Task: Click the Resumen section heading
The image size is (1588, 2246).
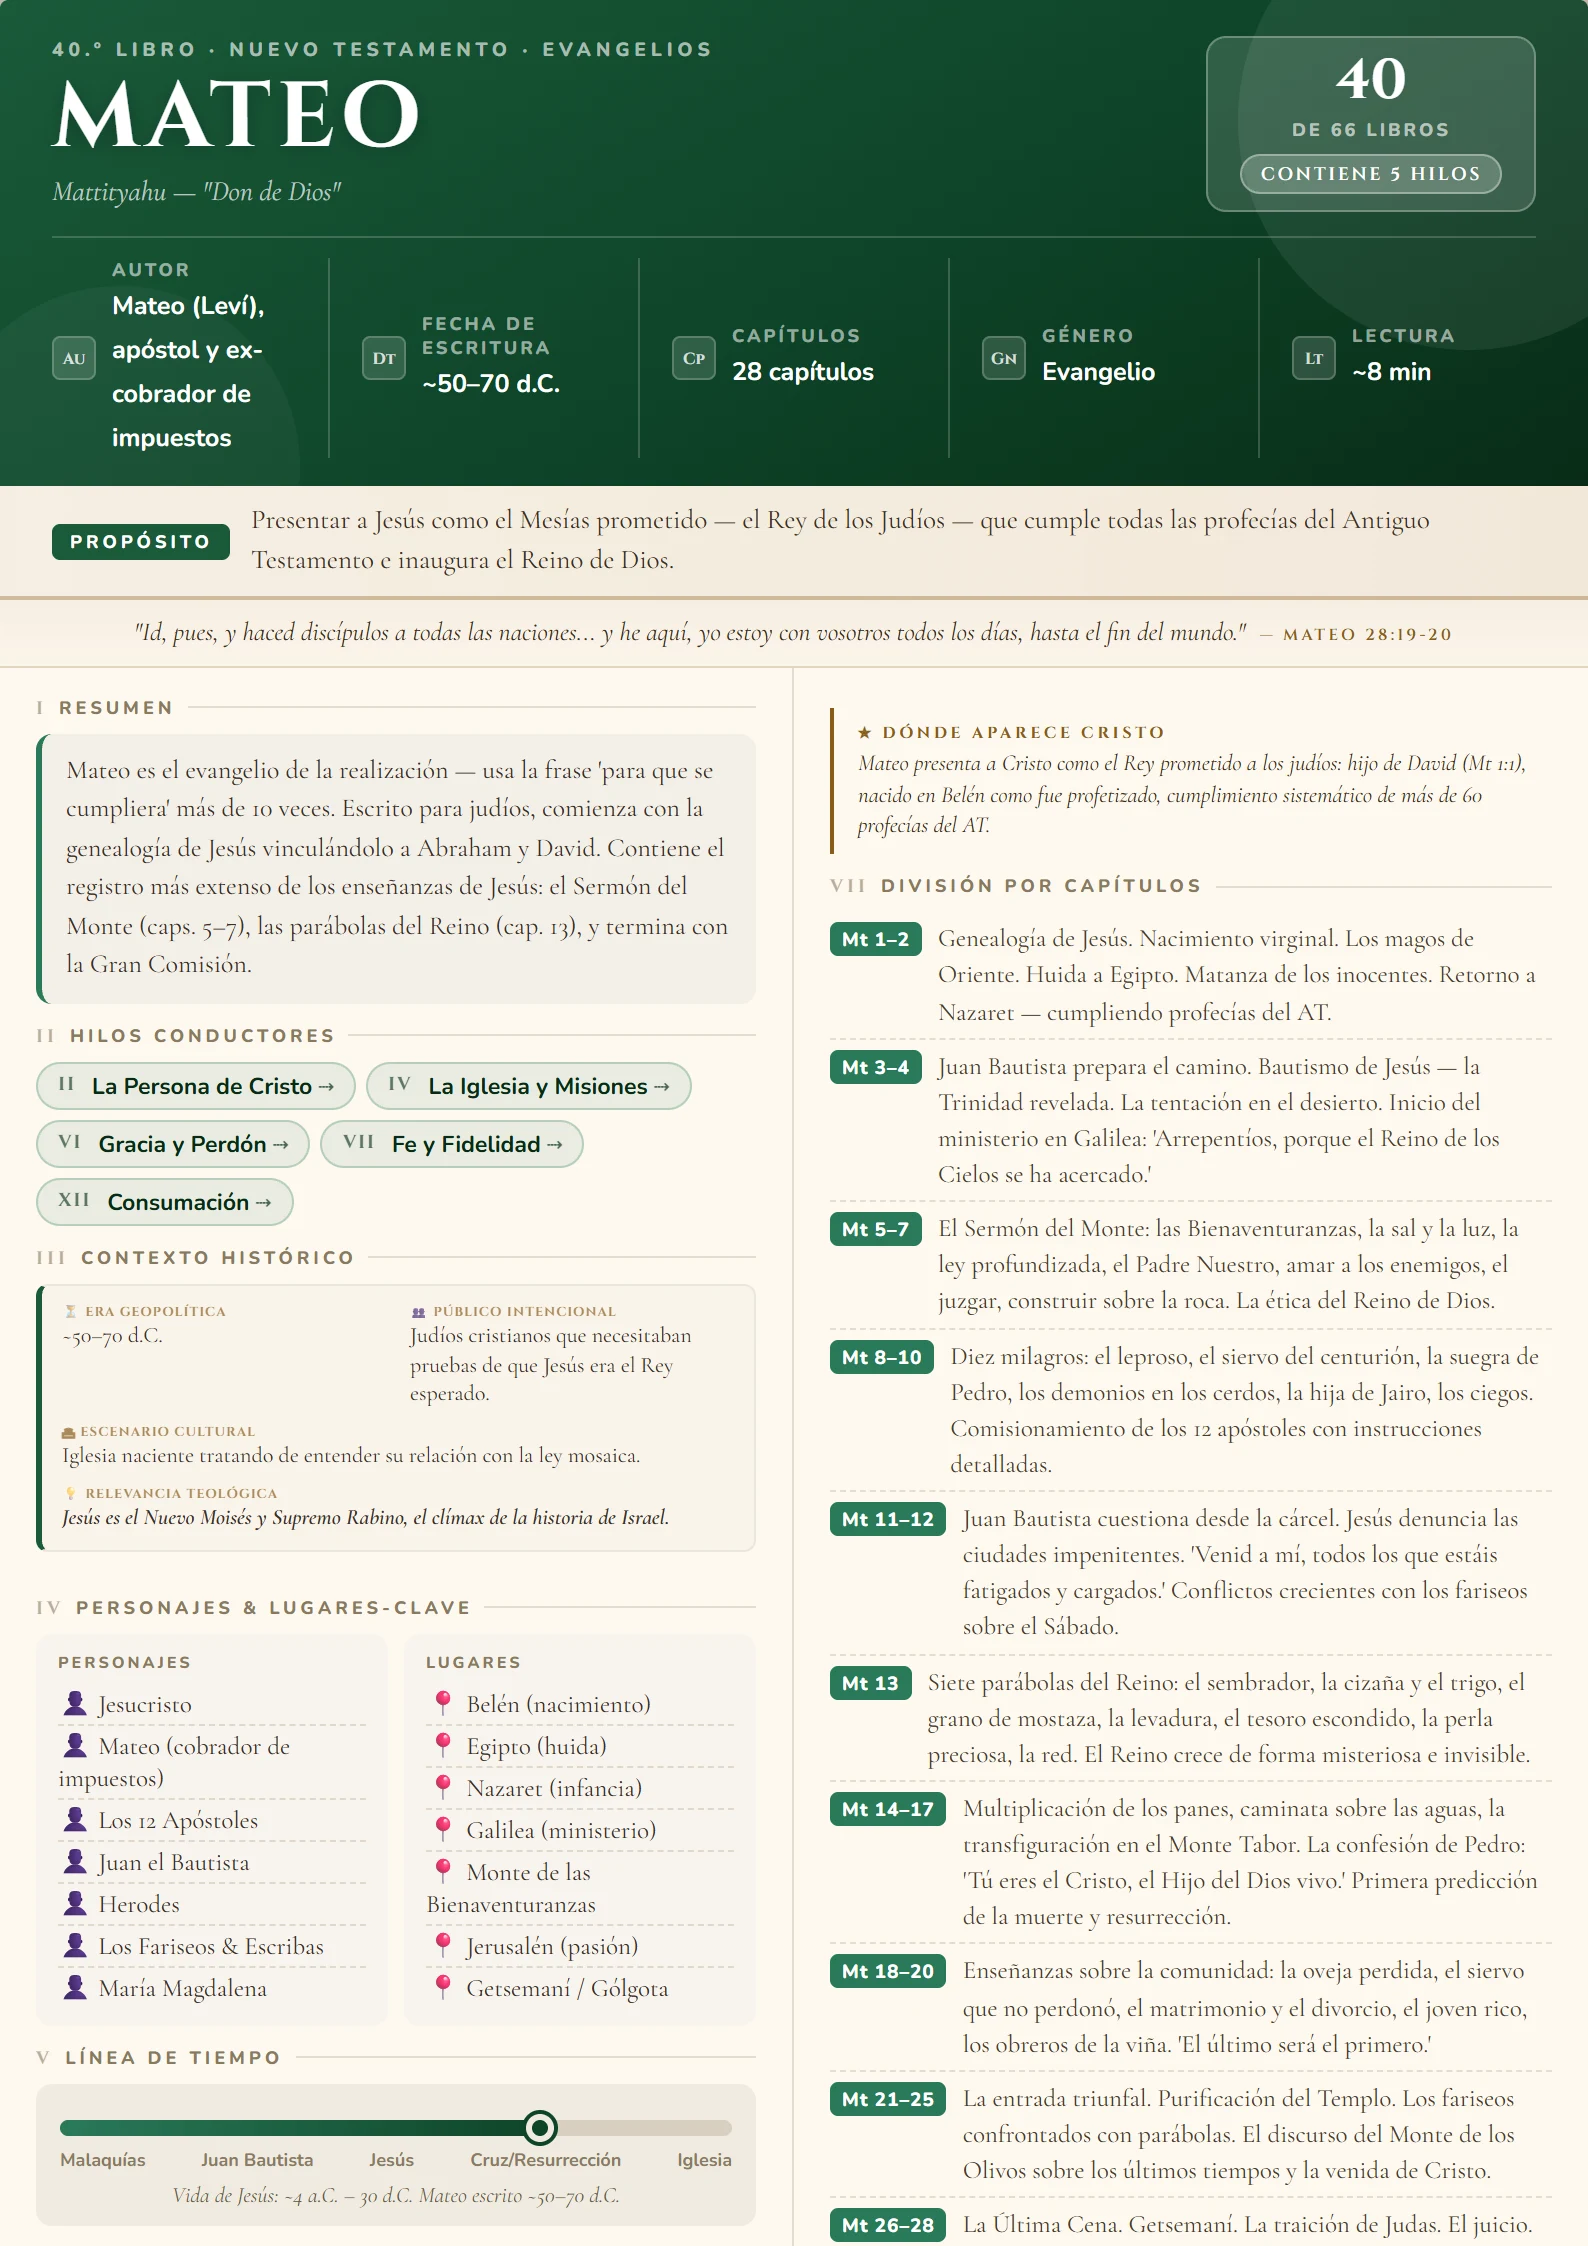Action: (x=116, y=708)
